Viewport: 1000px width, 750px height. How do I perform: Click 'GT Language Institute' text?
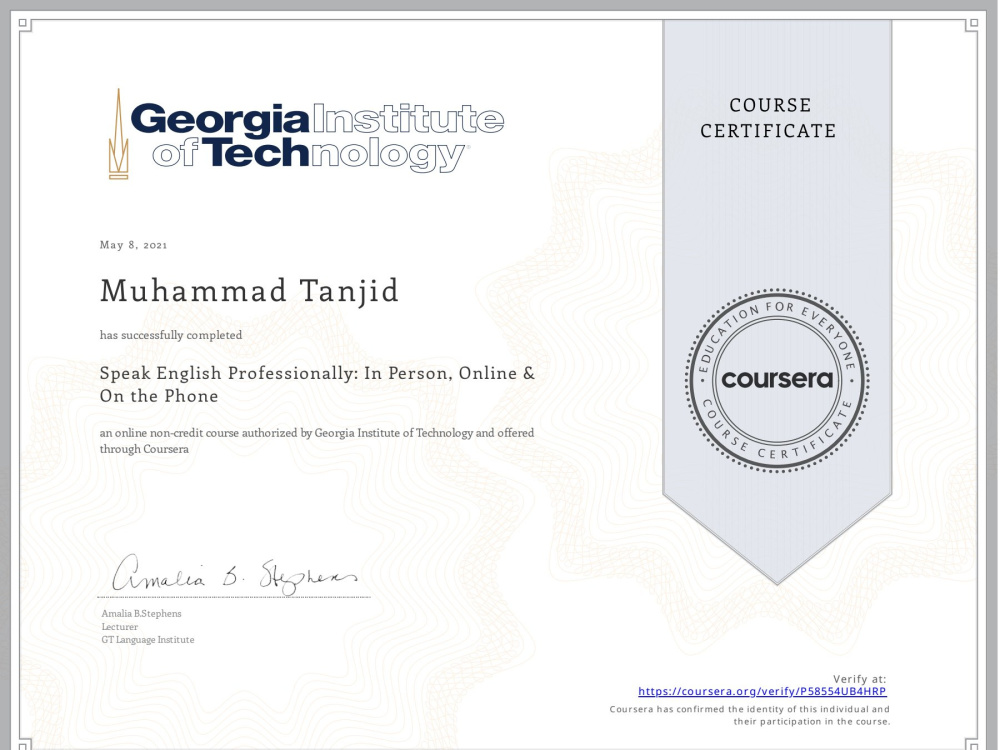pyautogui.click(x=148, y=640)
